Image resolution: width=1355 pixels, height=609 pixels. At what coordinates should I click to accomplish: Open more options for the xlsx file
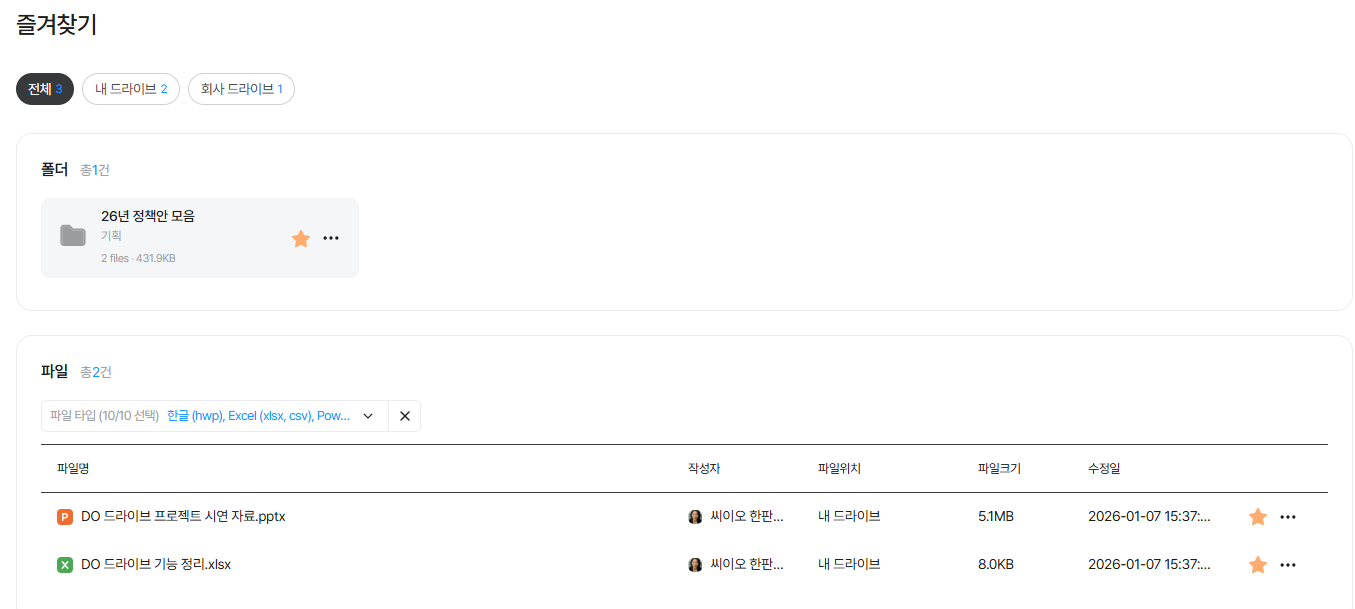(x=1288, y=565)
